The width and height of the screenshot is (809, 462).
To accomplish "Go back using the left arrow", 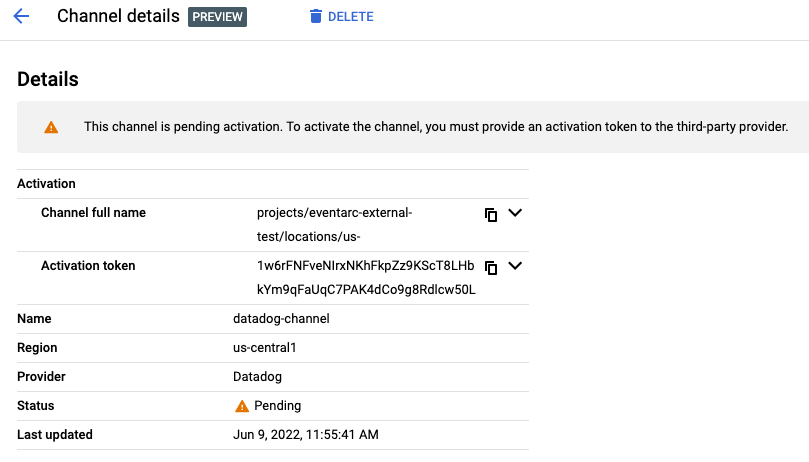I will click(21, 17).
